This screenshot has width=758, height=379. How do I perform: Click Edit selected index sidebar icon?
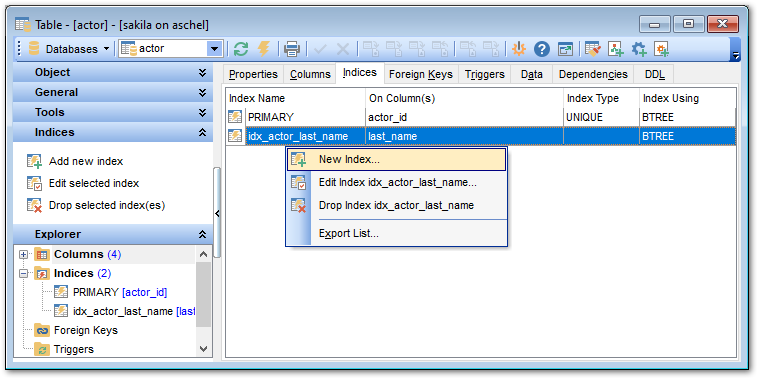(34, 184)
